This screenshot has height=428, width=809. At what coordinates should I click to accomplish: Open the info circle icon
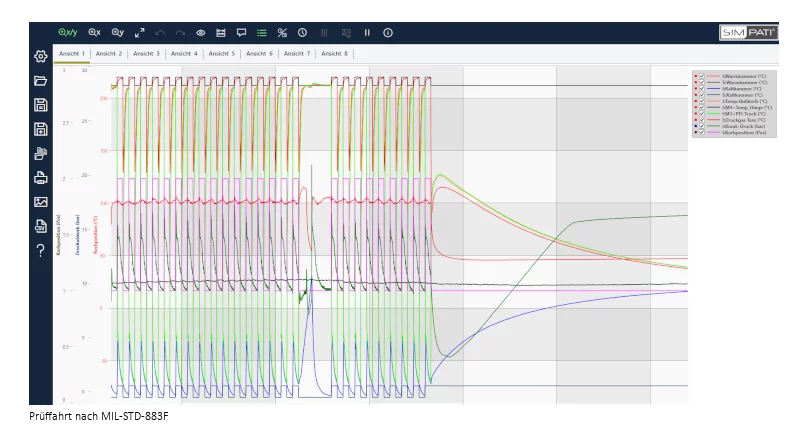point(388,32)
